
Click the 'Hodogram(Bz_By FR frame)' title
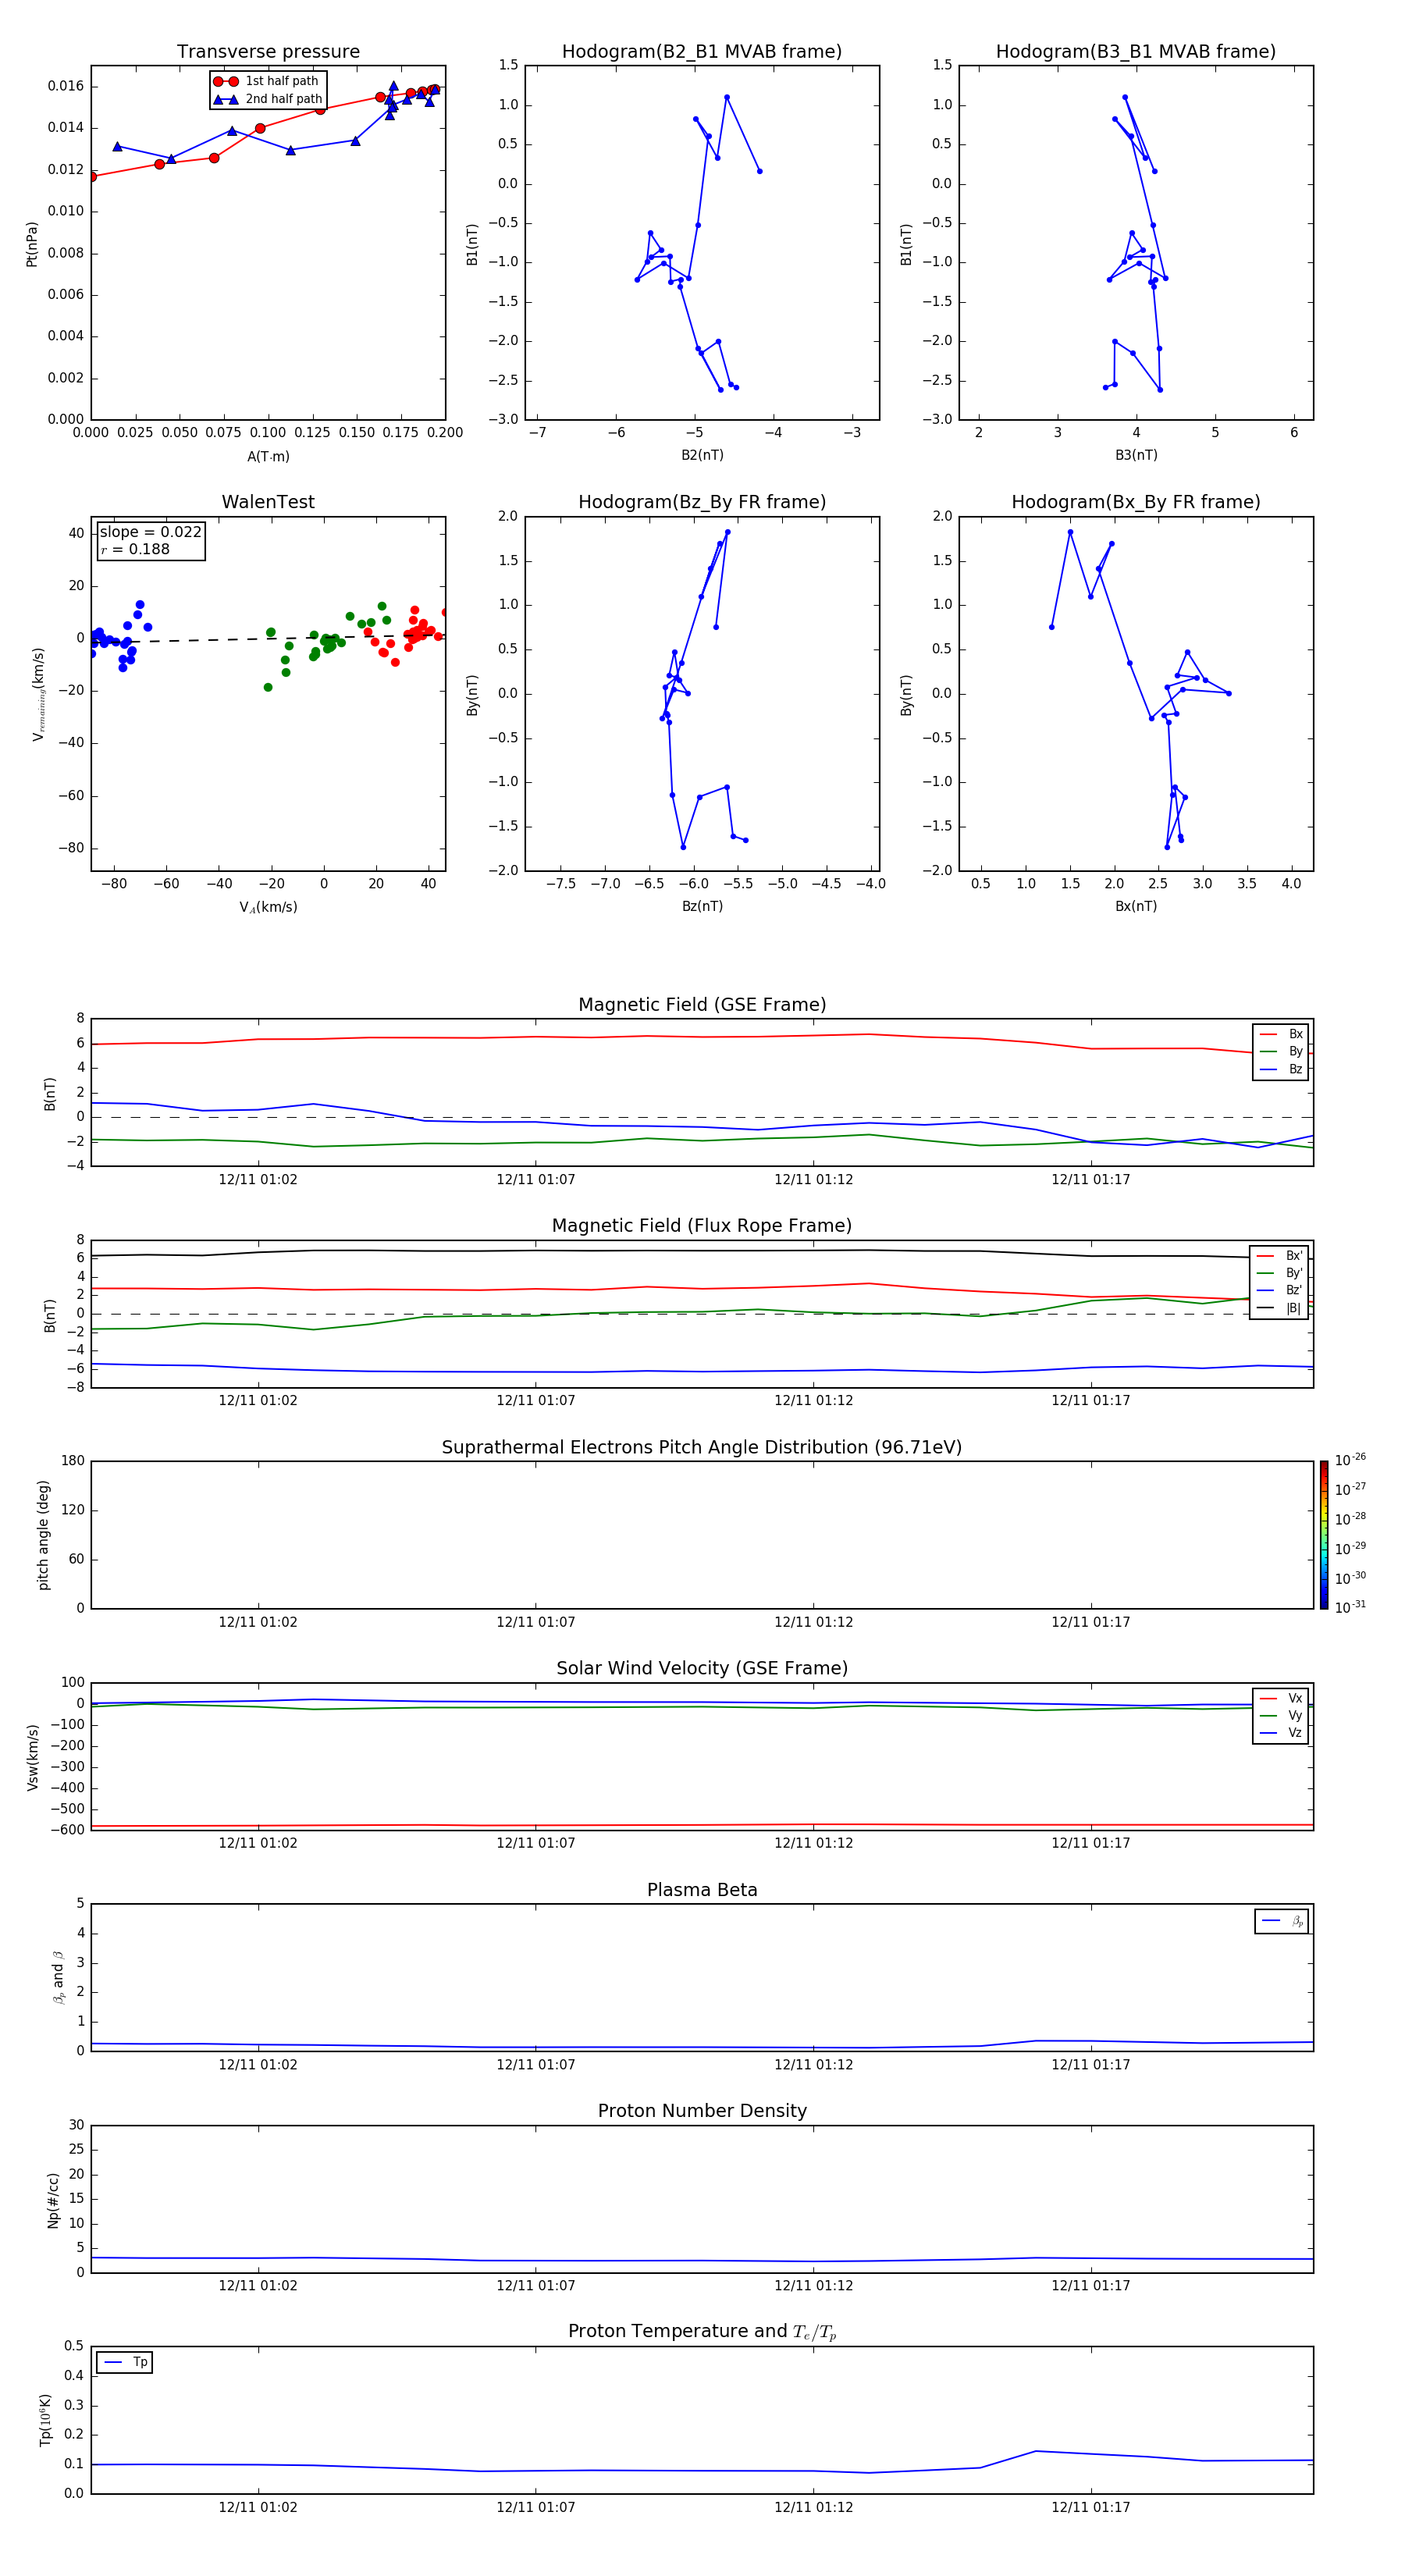click(x=702, y=502)
